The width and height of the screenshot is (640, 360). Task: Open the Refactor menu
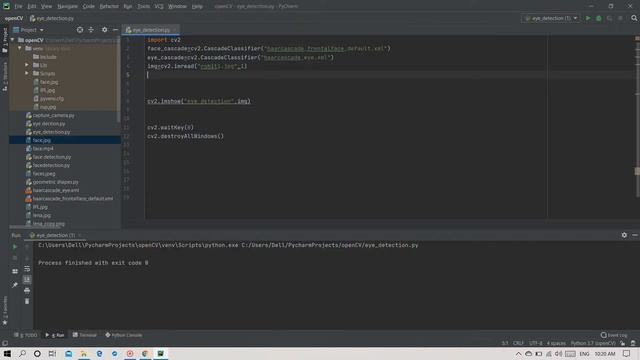click(x=109, y=7)
